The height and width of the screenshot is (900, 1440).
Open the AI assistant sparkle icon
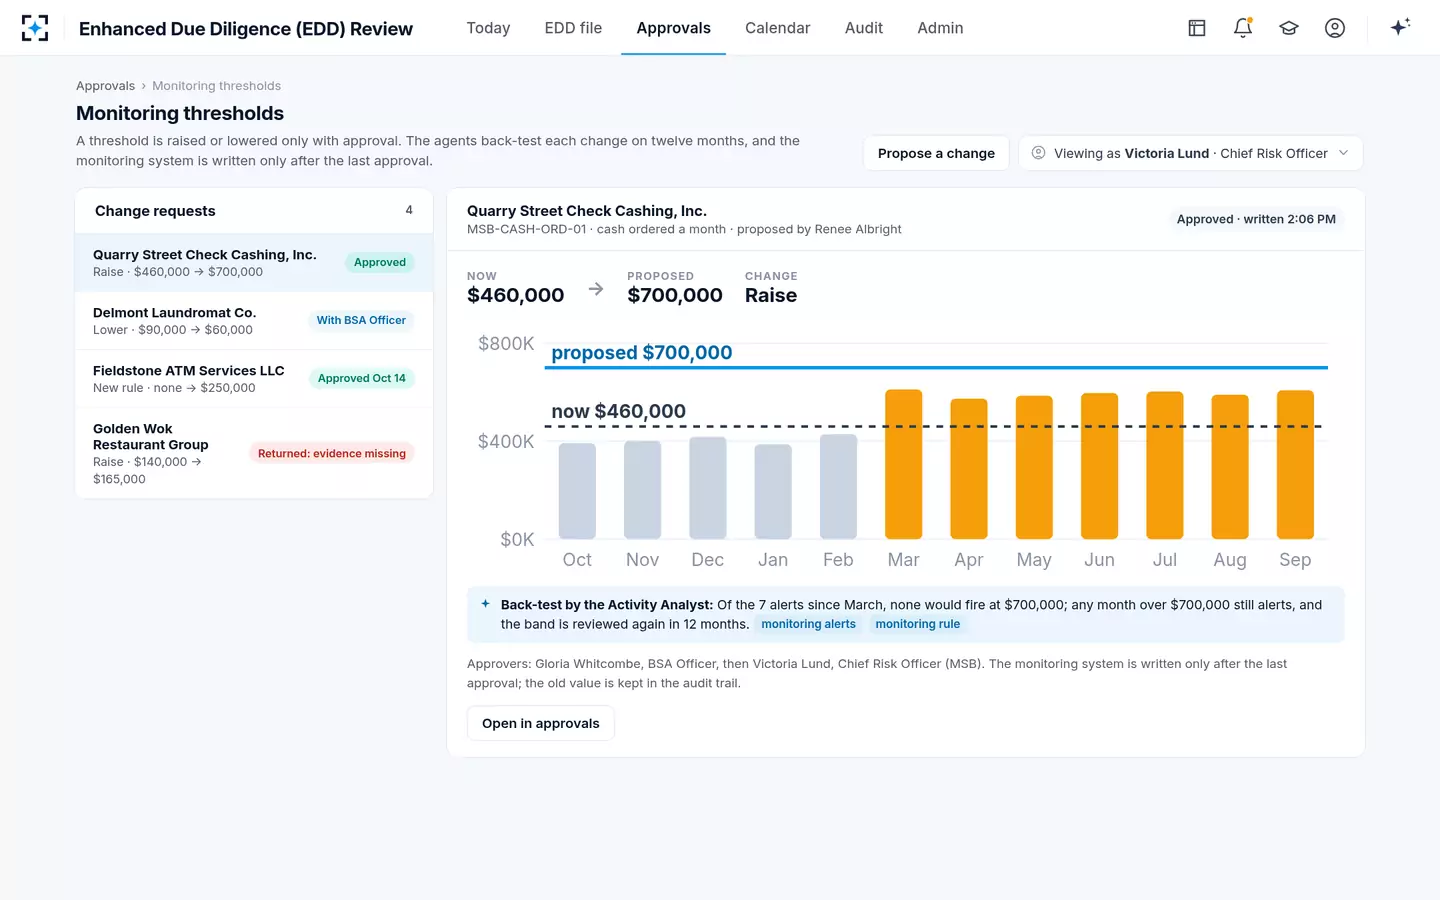pos(1400,27)
